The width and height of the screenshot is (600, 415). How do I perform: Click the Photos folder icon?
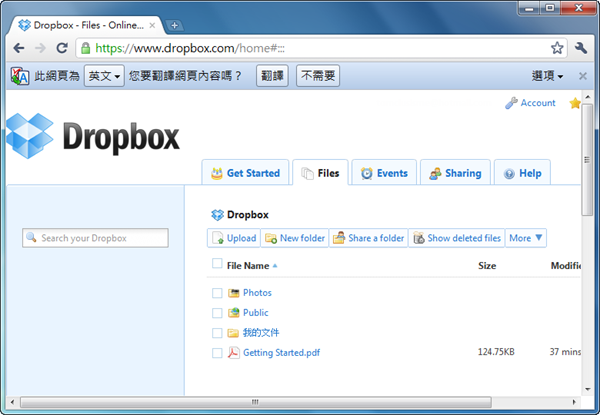233,293
